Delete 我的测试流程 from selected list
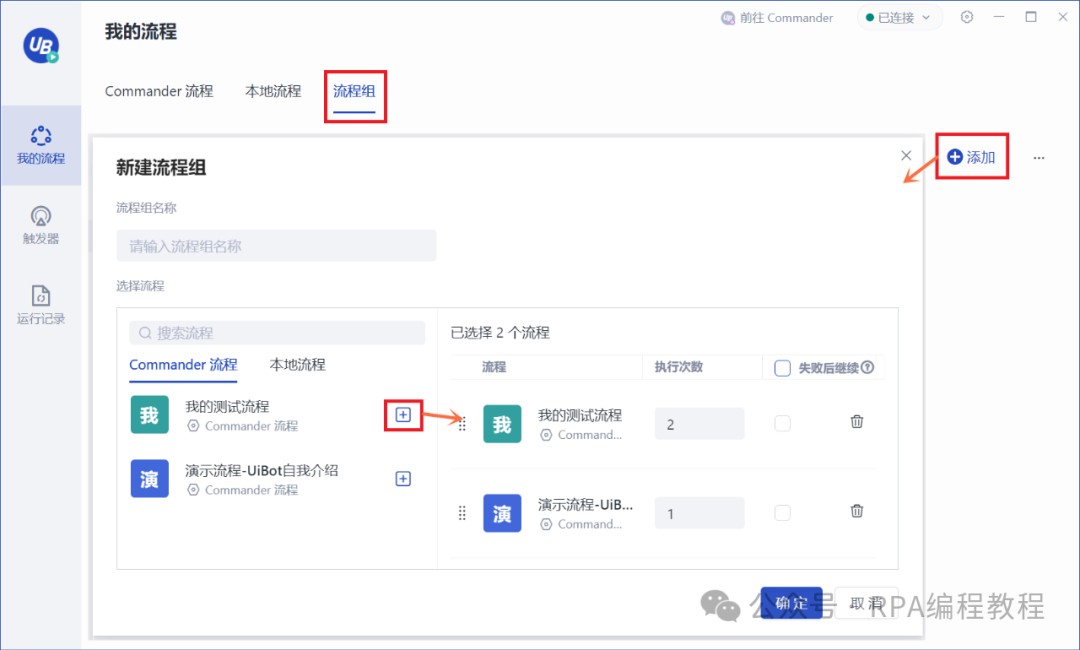This screenshot has width=1080, height=650. point(857,421)
